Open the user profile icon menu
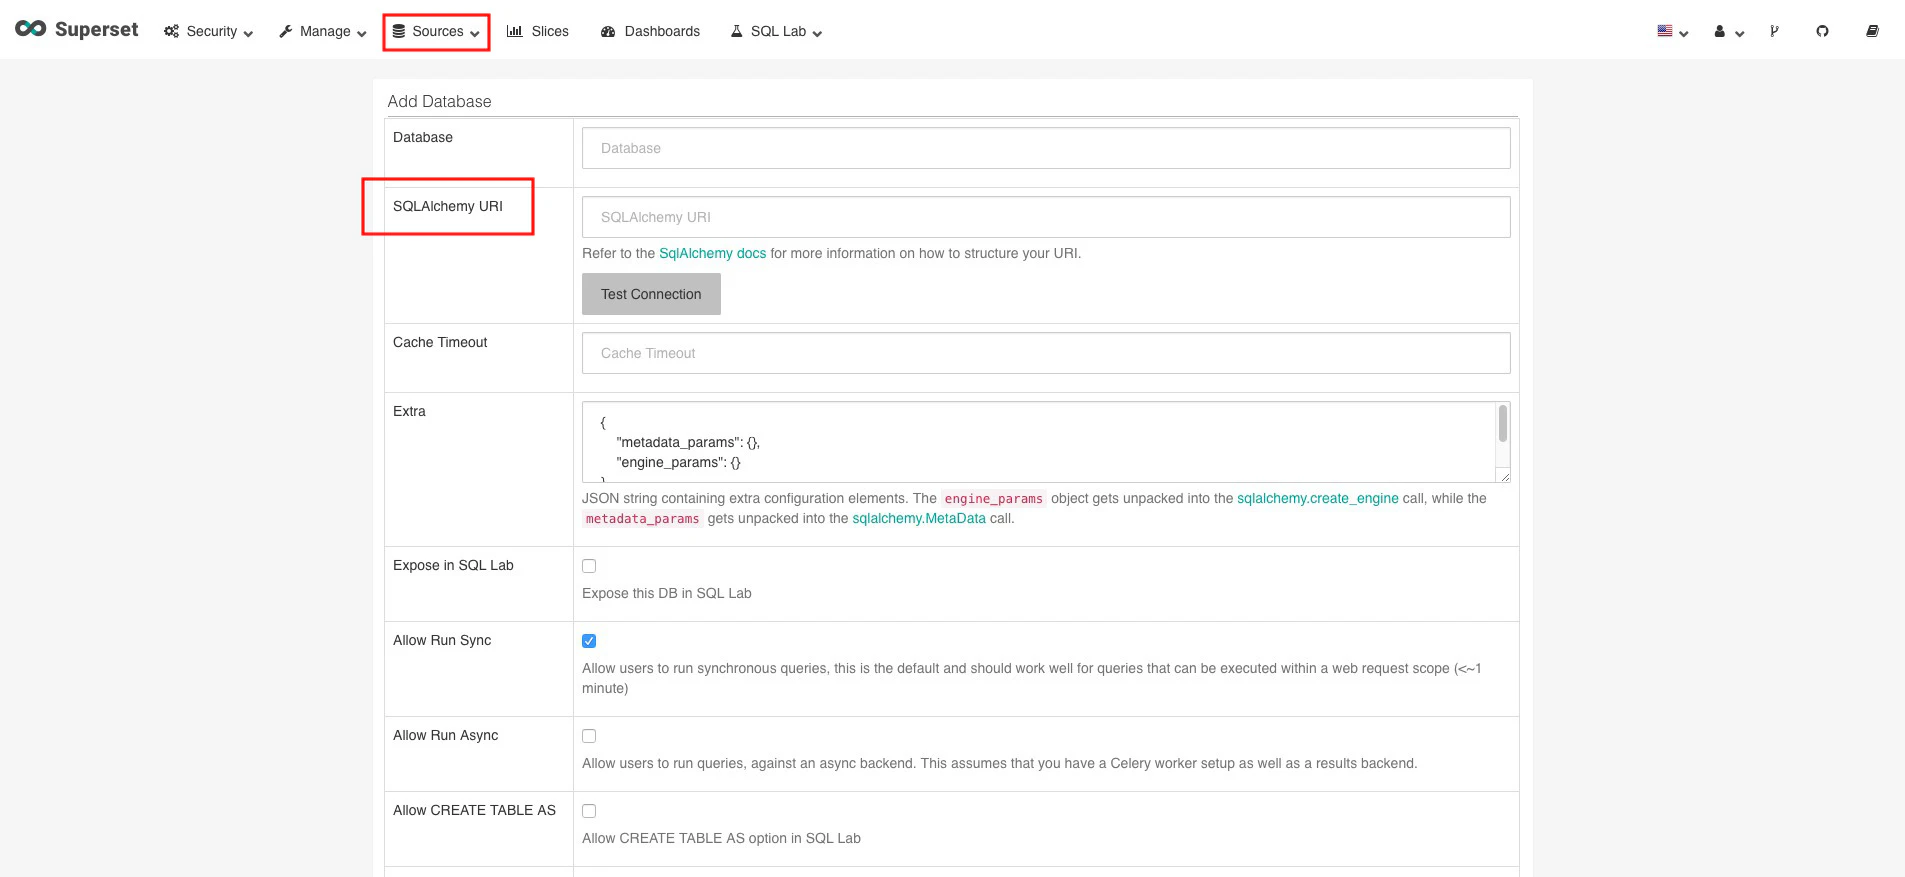 (x=1728, y=31)
